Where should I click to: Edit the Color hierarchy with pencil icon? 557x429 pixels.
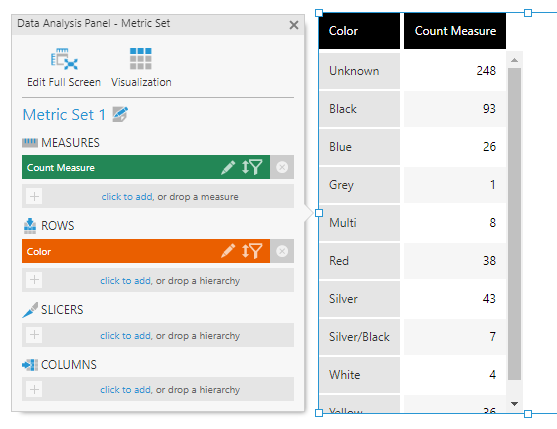tap(228, 251)
